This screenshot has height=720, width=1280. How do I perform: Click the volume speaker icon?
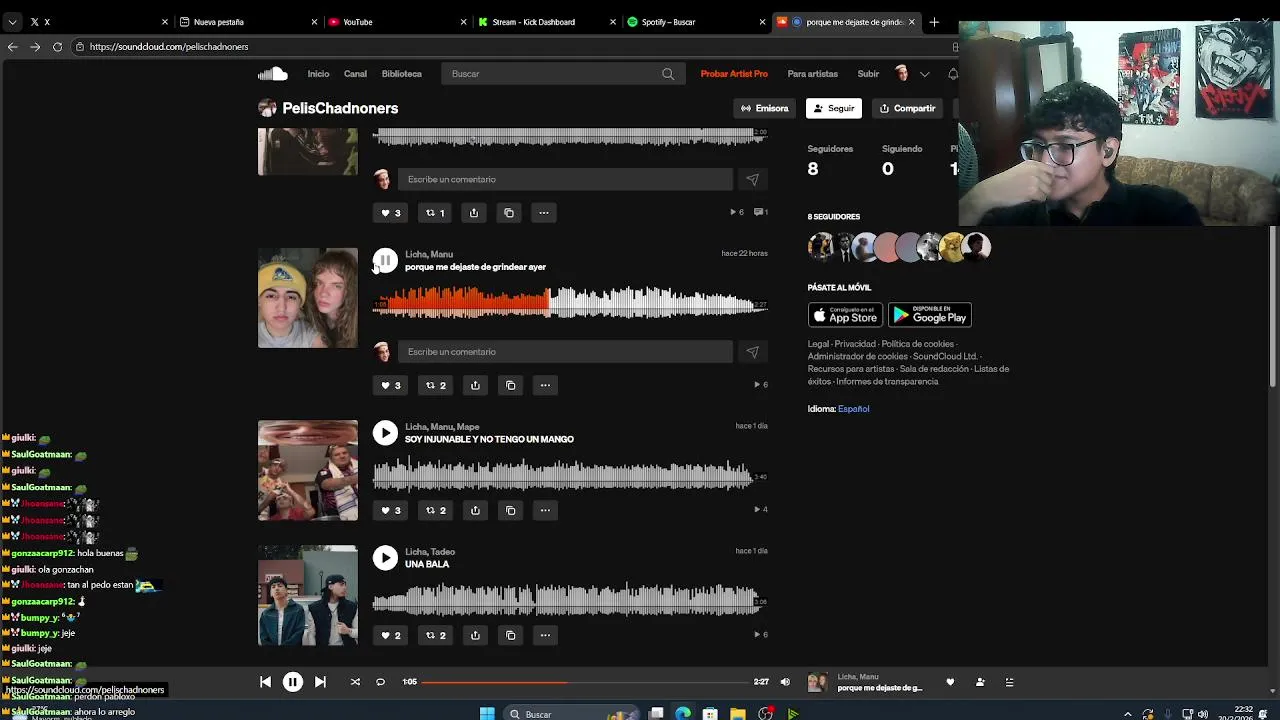tap(785, 682)
